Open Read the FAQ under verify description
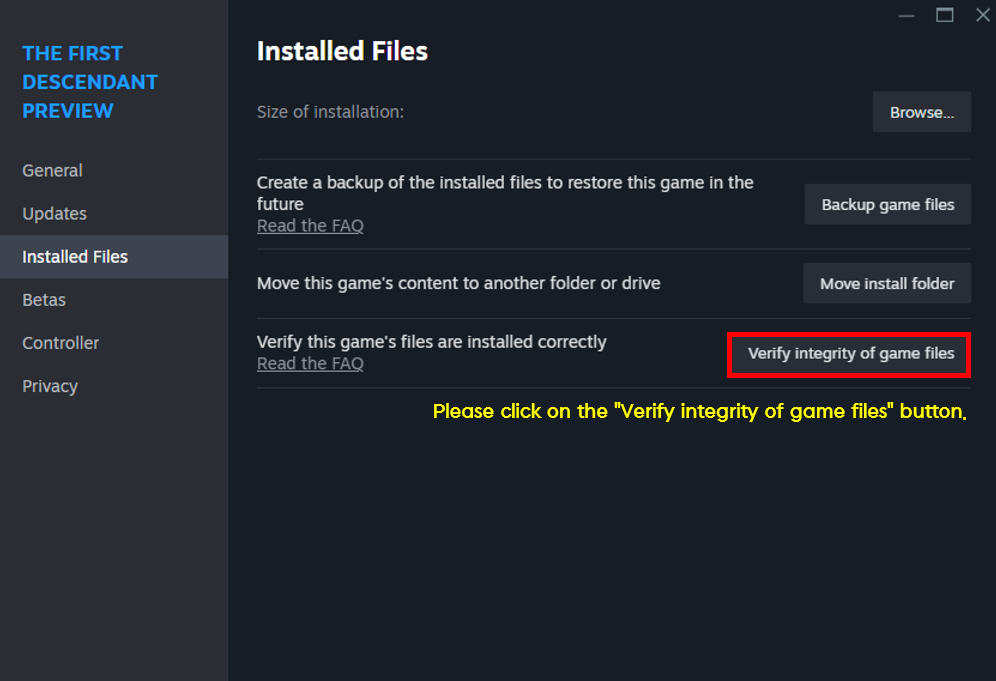This screenshot has height=681, width=996. click(x=310, y=363)
